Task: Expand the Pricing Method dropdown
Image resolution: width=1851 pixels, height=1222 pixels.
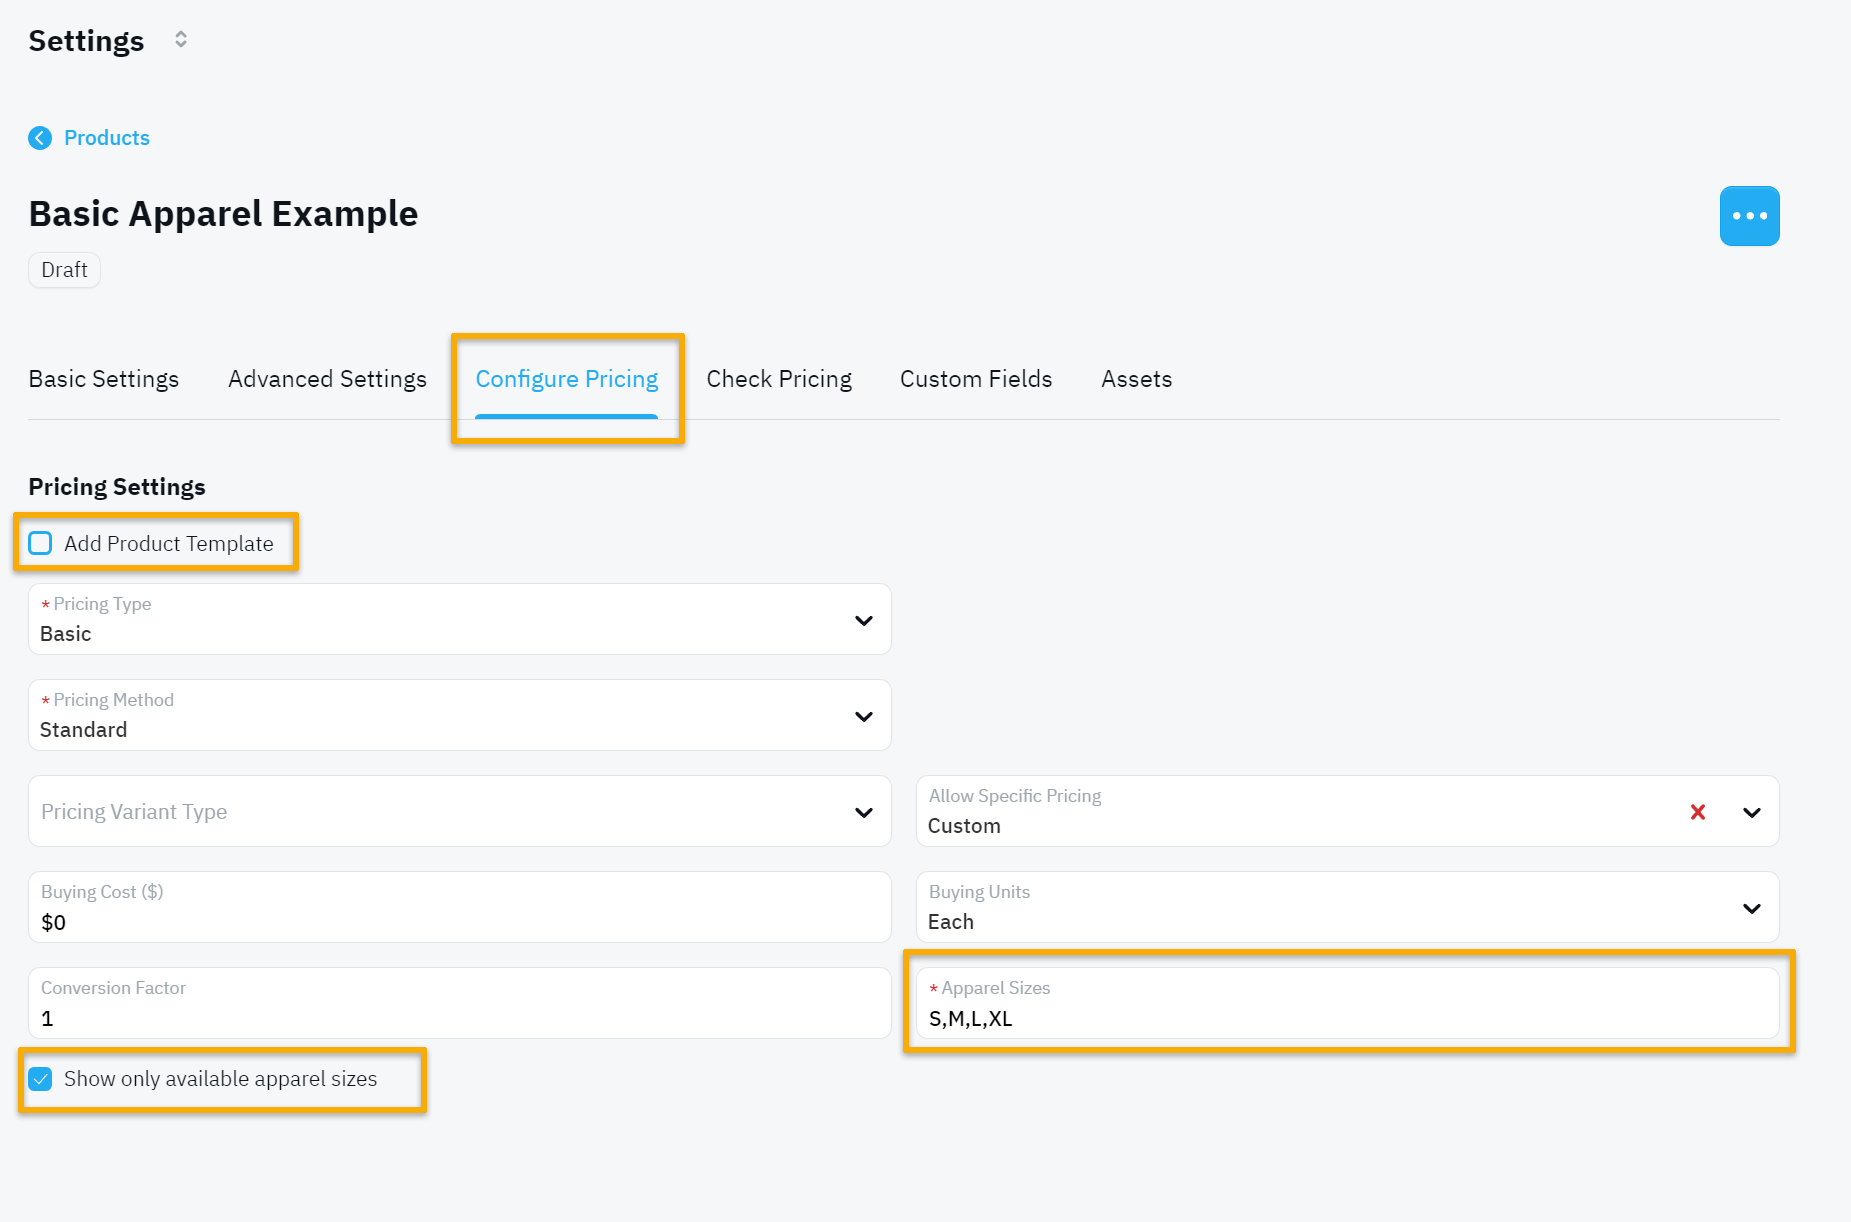Action: [x=460, y=715]
